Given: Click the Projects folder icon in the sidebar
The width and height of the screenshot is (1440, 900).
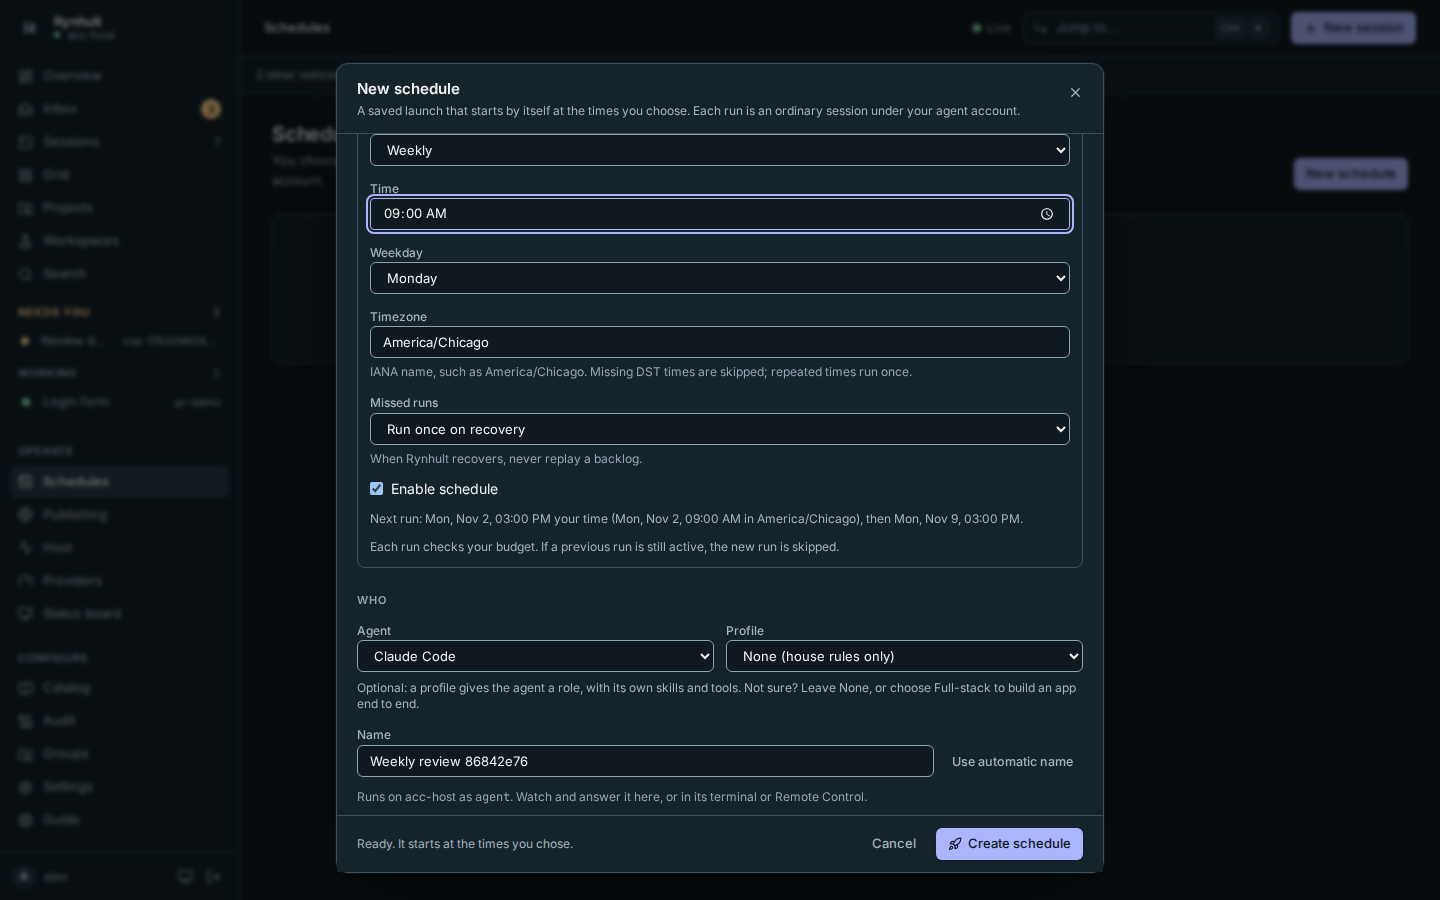Looking at the screenshot, I should [26, 208].
